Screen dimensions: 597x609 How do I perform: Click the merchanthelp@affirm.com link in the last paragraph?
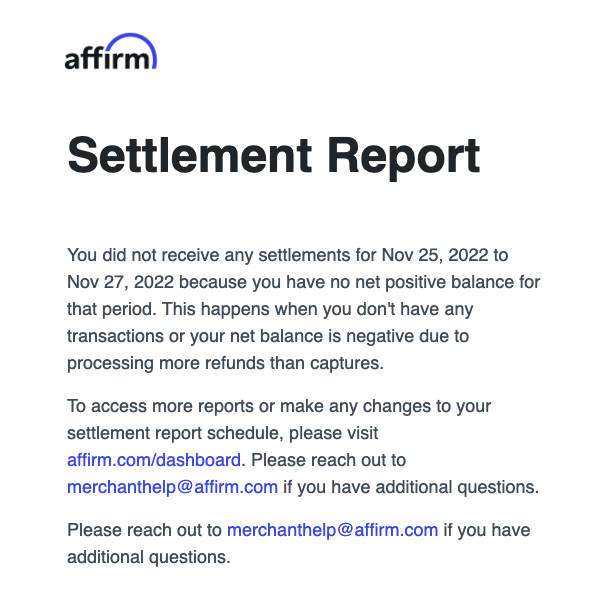(332, 530)
